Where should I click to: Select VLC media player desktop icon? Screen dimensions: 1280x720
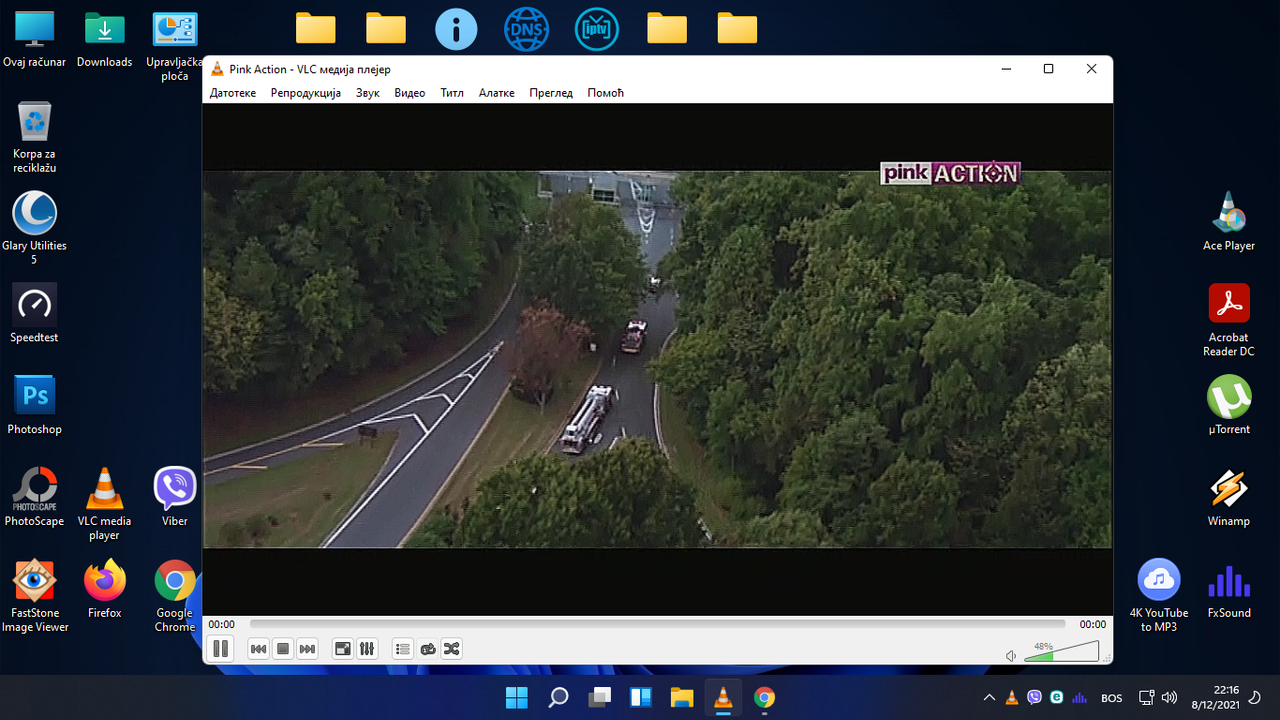click(x=105, y=504)
